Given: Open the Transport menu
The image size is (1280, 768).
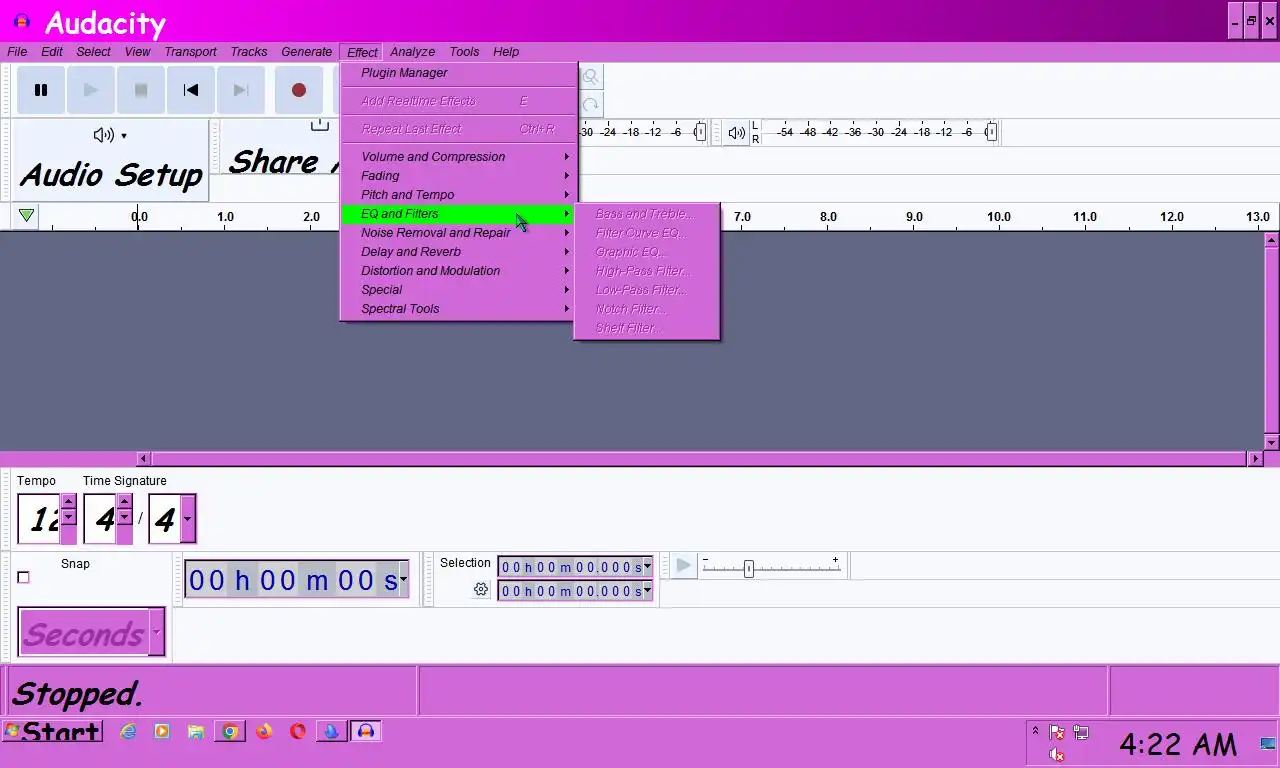Looking at the screenshot, I should coord(190,52).
